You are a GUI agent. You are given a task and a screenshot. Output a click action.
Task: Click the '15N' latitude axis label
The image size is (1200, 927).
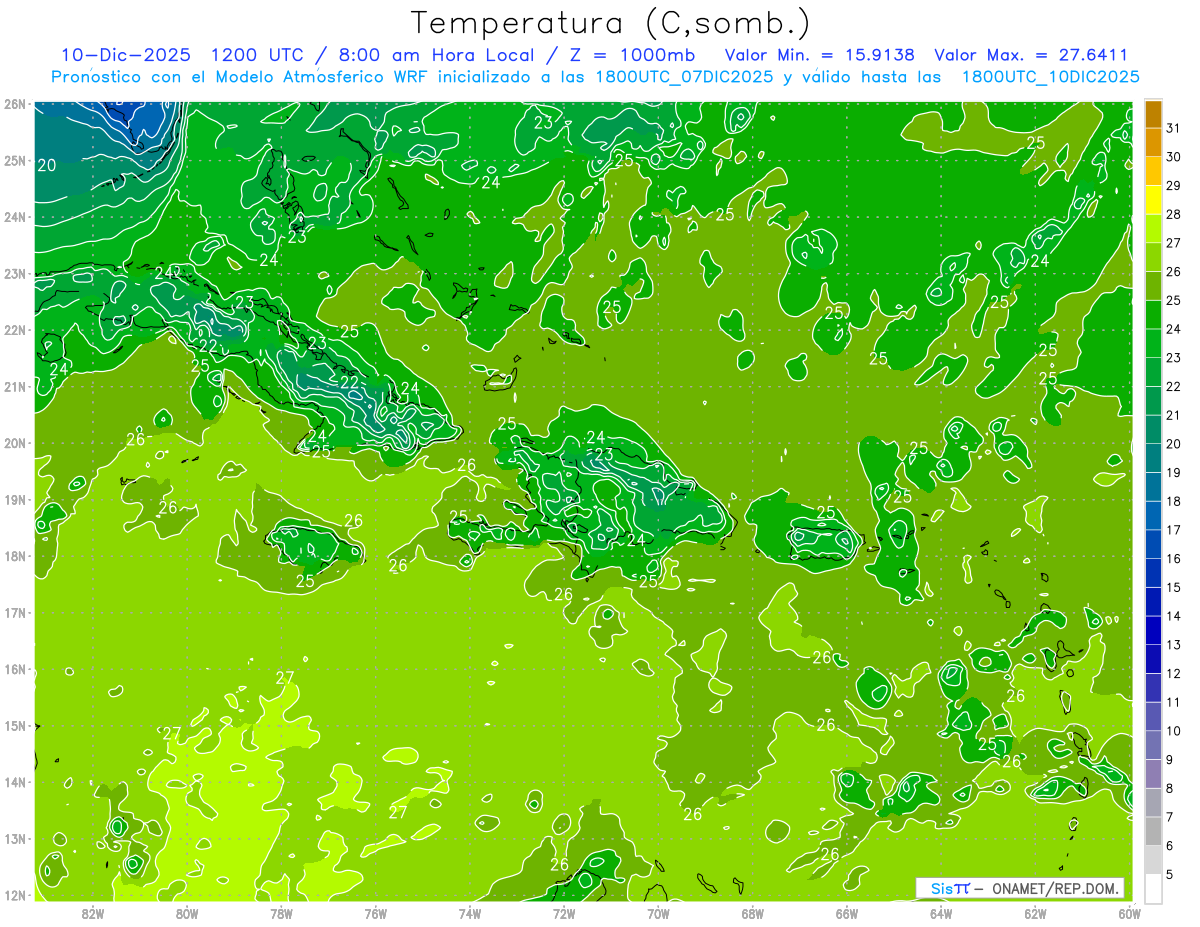point(15,726)
